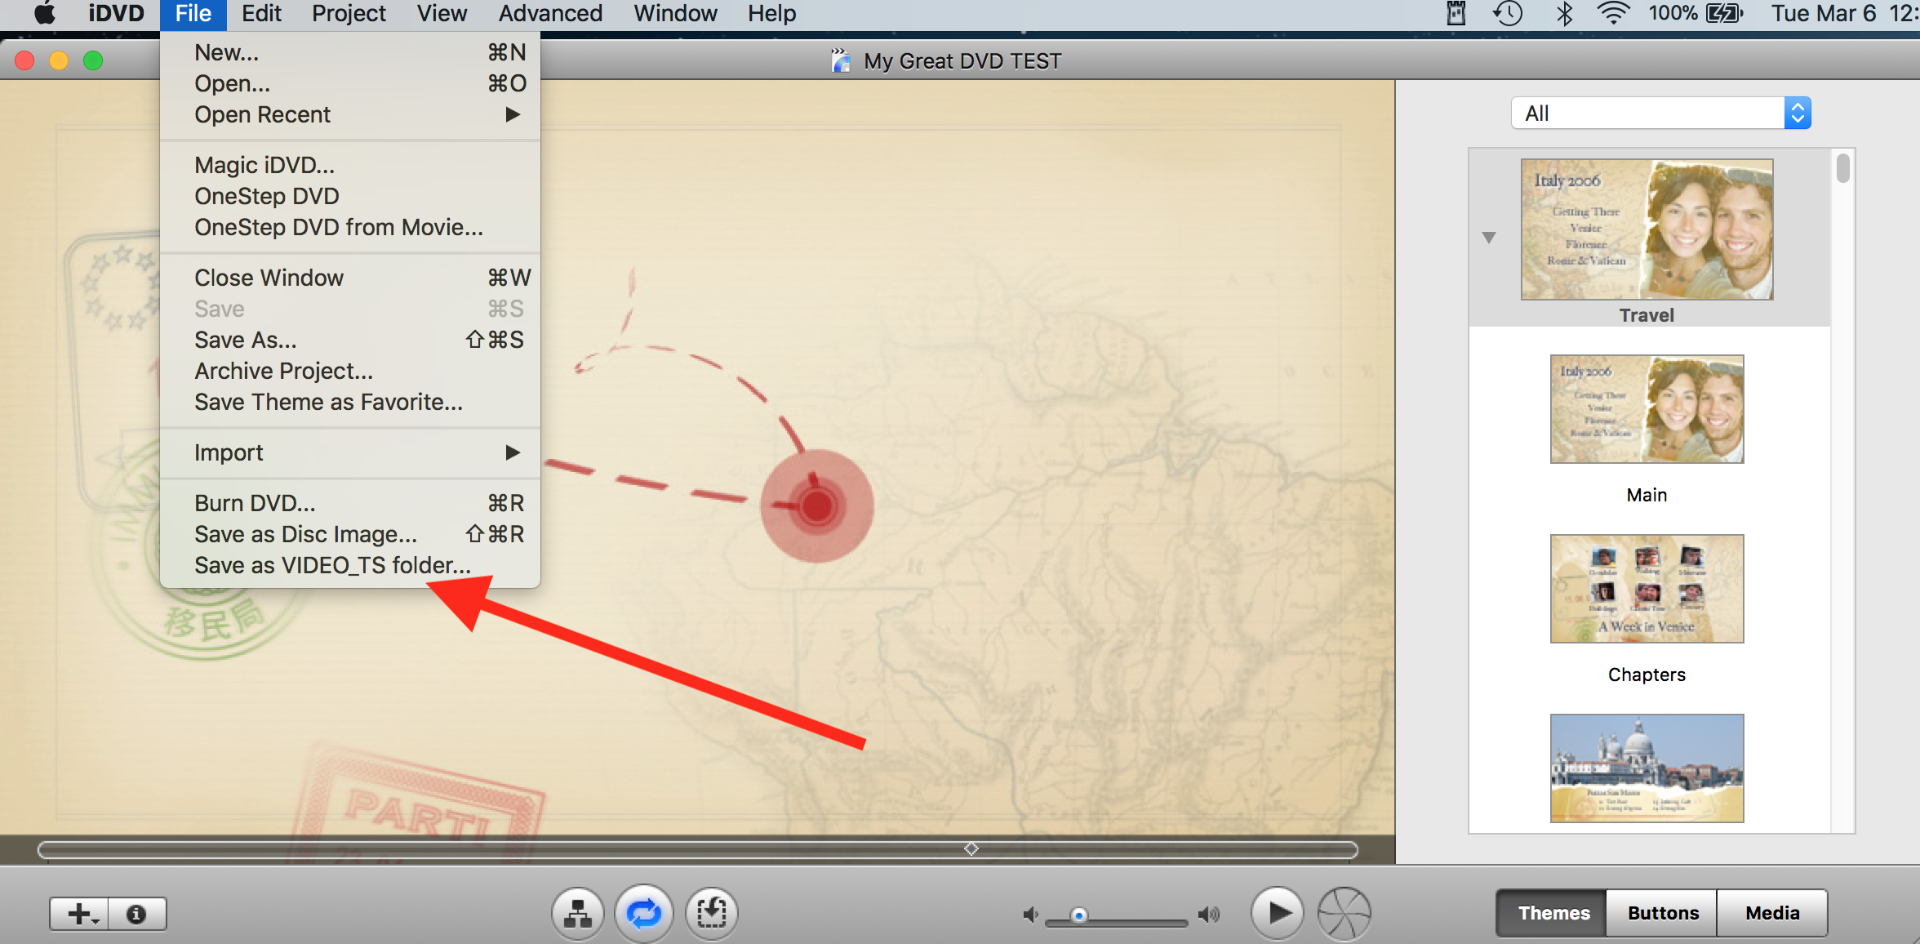The height and width of the screenshot is (944, 1920).
Task: Open the iDVD application menu
Action: click(116, 14)
